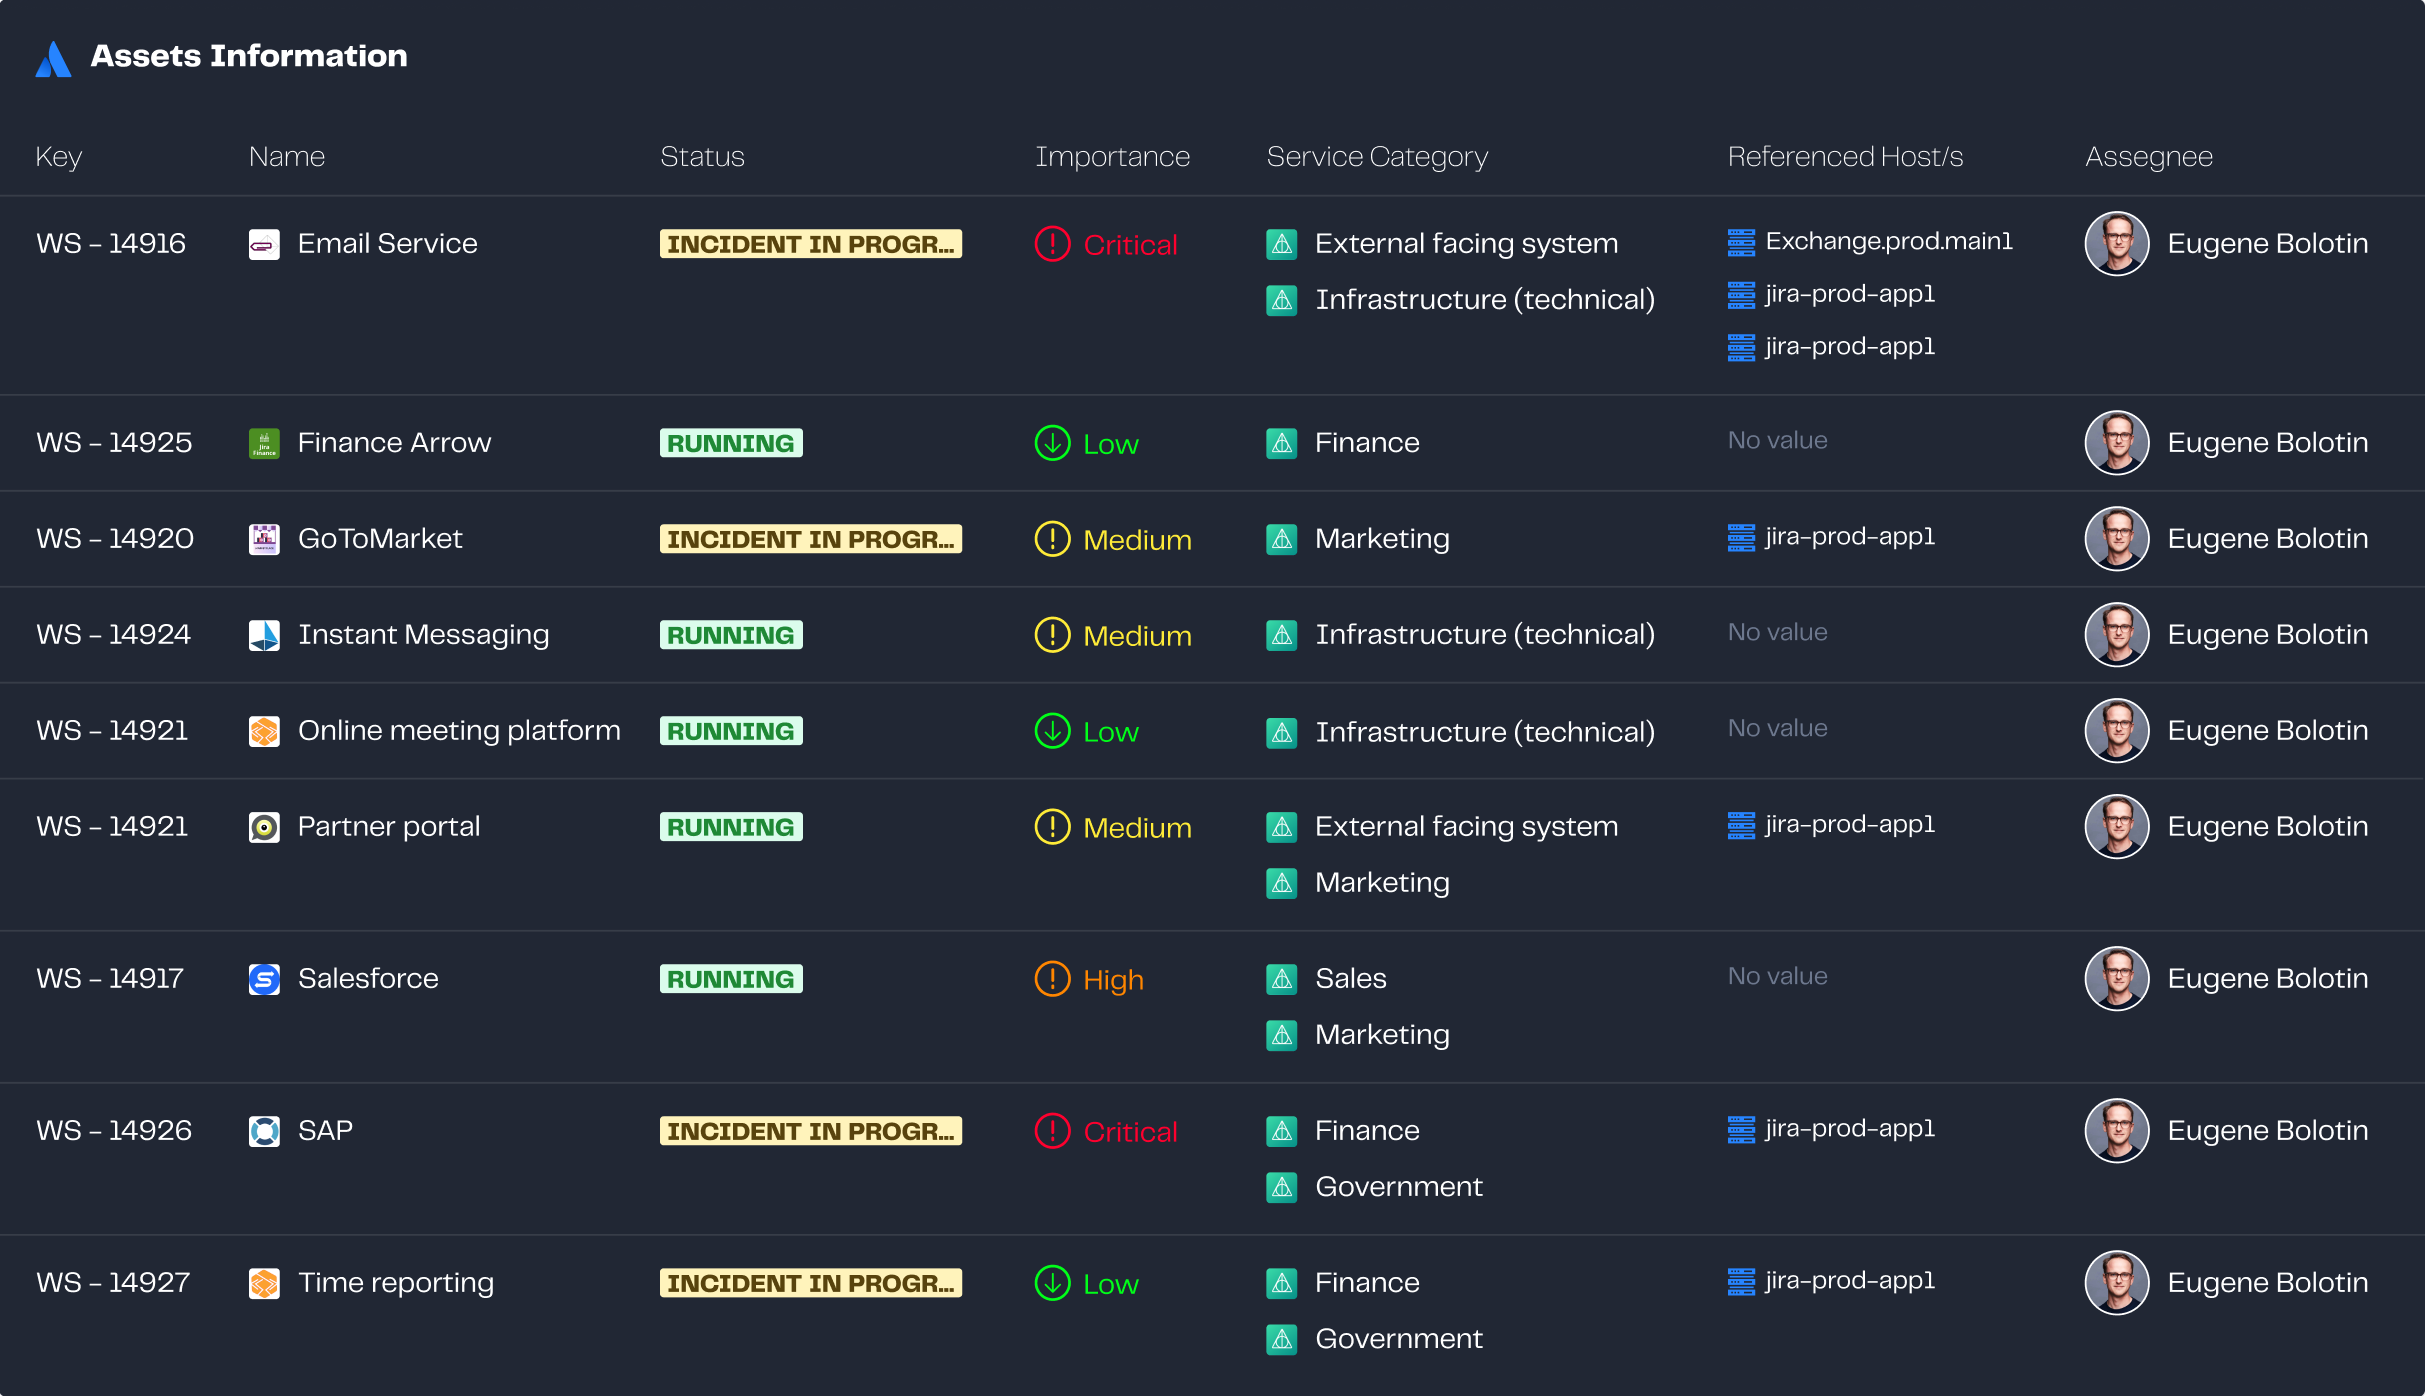The width and height of the screenshot is (2425, 1396).
Task: Click the Partner portal circular icon
Action: [264, 828]
